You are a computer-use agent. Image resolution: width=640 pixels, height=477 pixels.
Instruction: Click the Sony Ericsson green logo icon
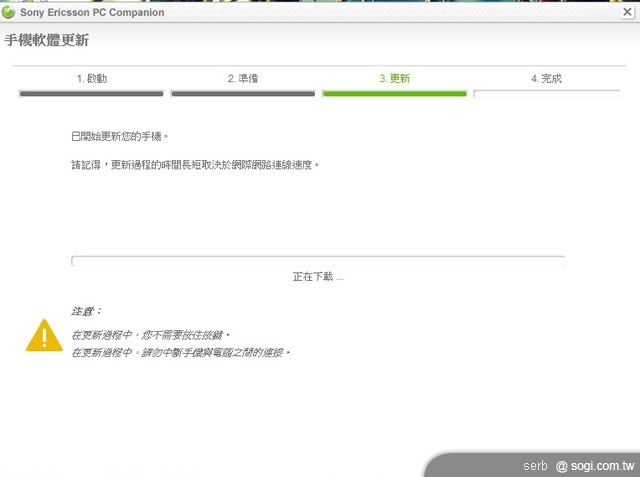coord(8,12)
